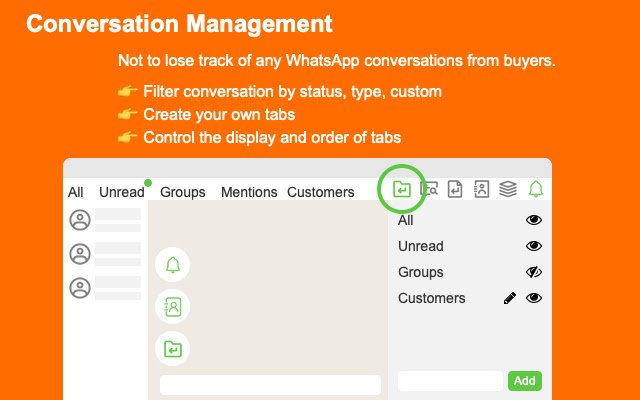The image size is (640, 400).
Task: Open the tab management folder icon in toolbar
Action: 402,189
